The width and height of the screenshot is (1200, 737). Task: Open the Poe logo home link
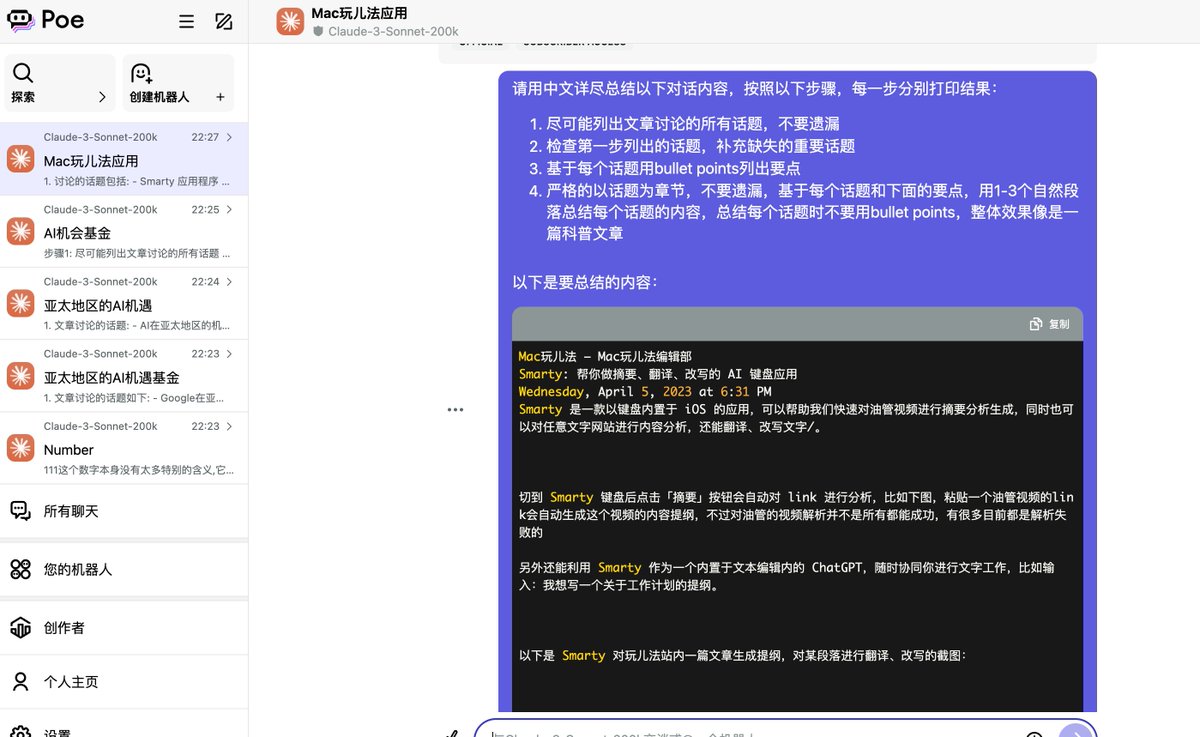tap(46, 20)
